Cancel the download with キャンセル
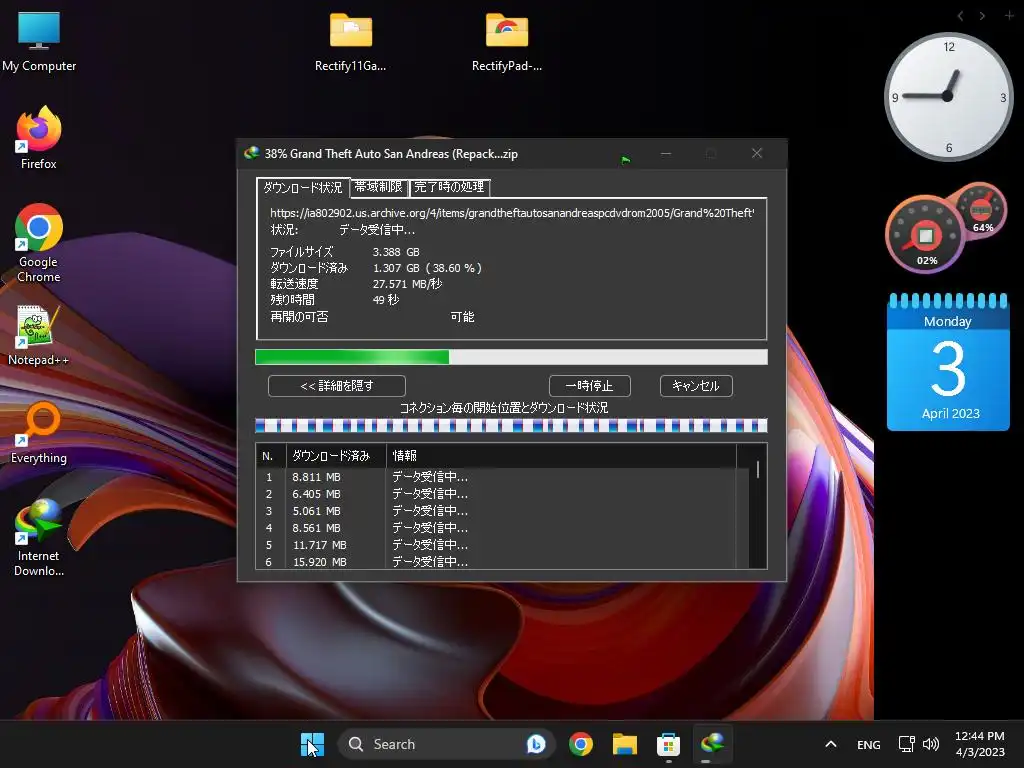The width and height of the screenshot is (1024, 768). tap(696, 386)
